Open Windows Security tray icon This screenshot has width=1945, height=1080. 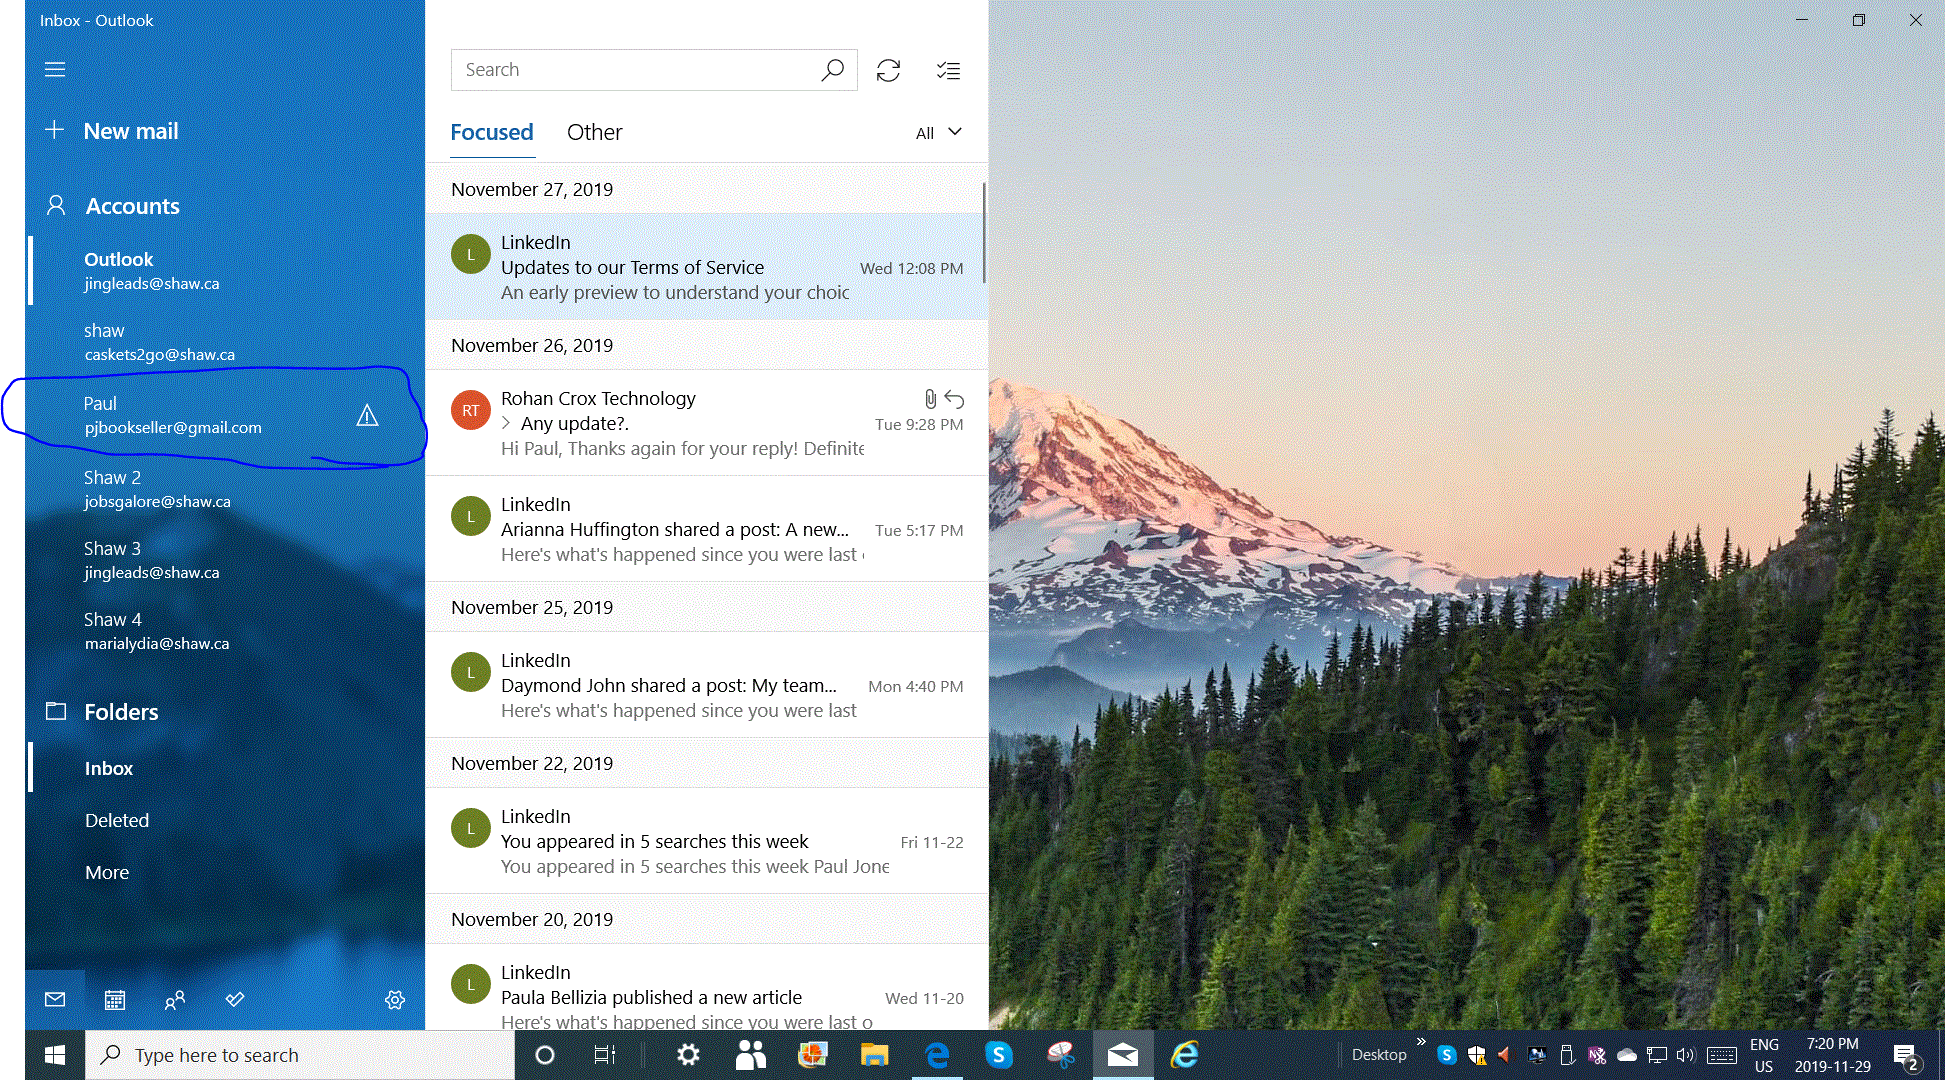click(1476, 1055)
